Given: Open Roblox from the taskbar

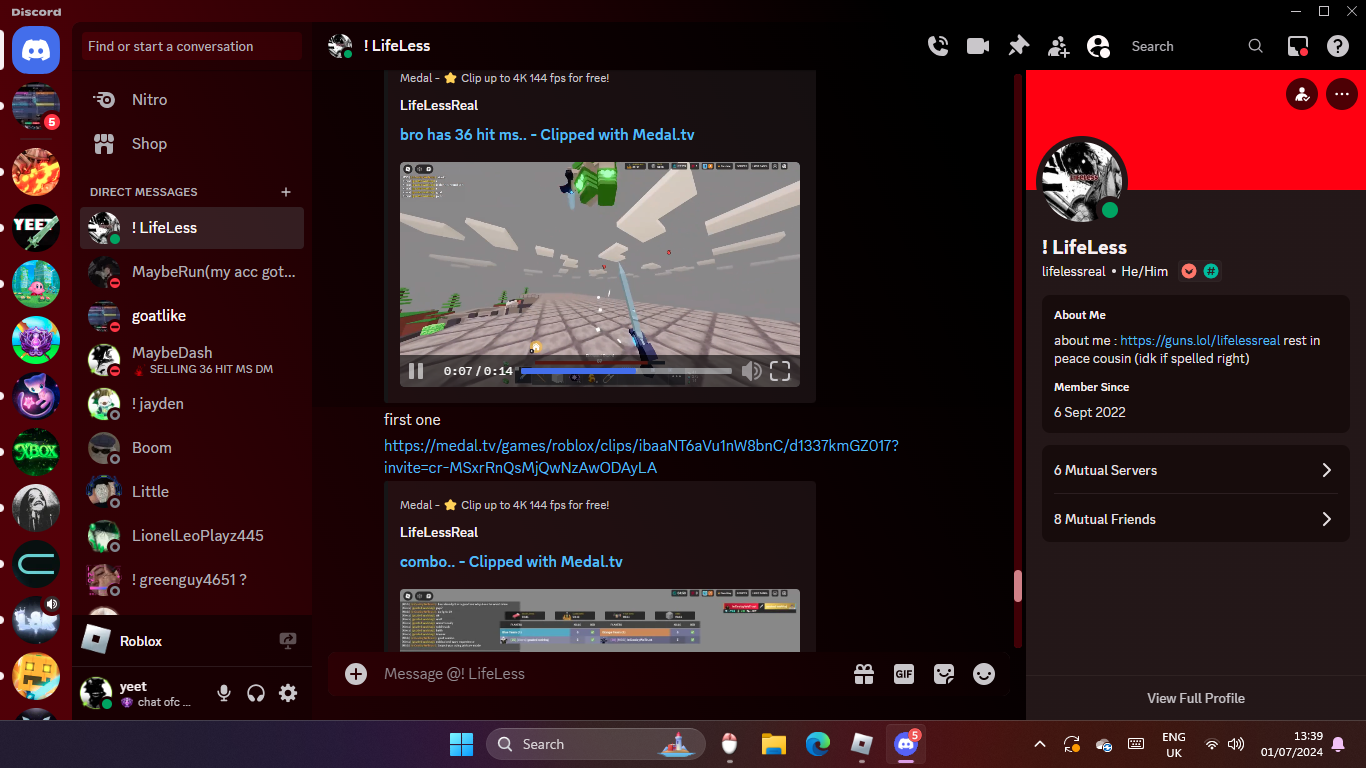Looking at the screenshot, I should tap(862, 744).
